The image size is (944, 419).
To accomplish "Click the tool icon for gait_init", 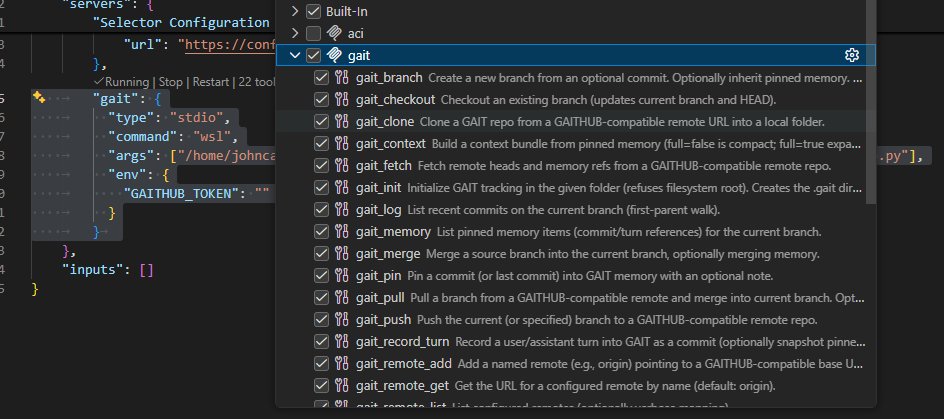I will [x=341, y=188].
